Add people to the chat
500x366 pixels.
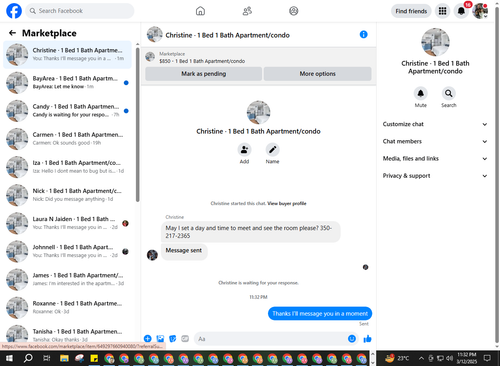point(244,150)
